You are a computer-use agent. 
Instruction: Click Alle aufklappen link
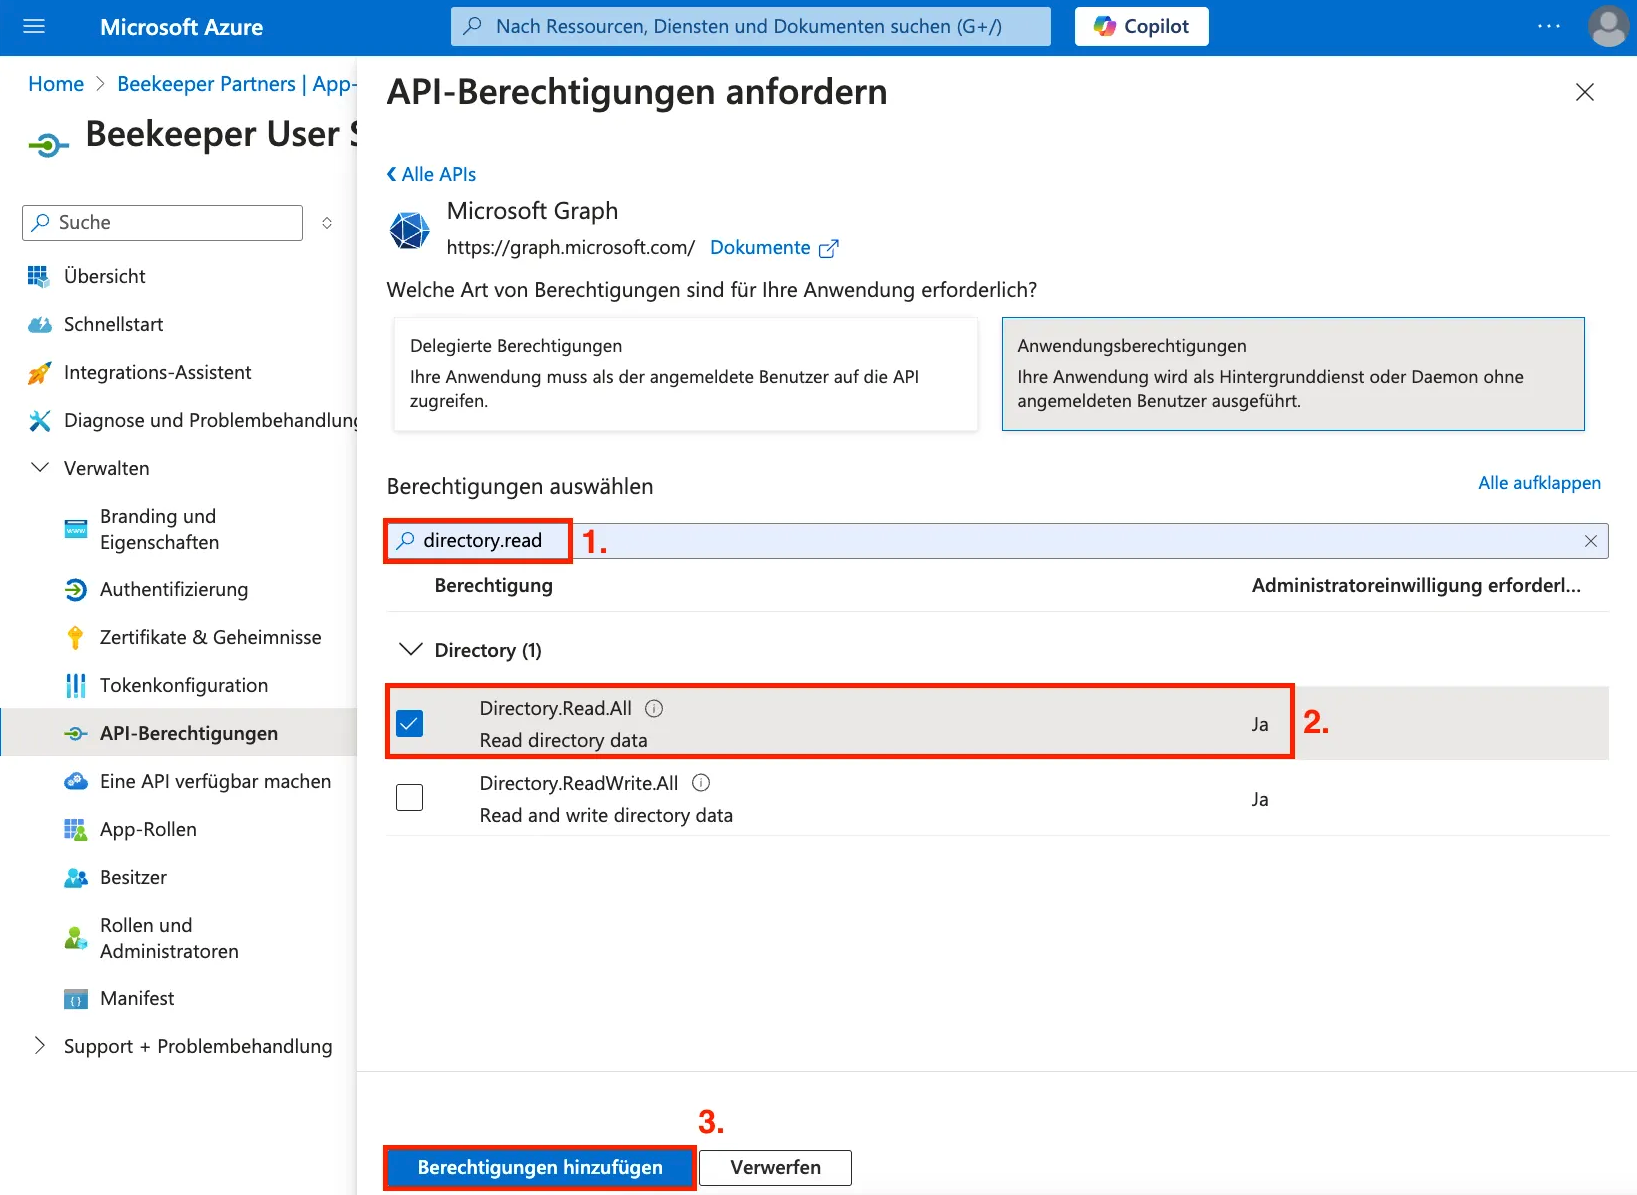coord(1539,483)
